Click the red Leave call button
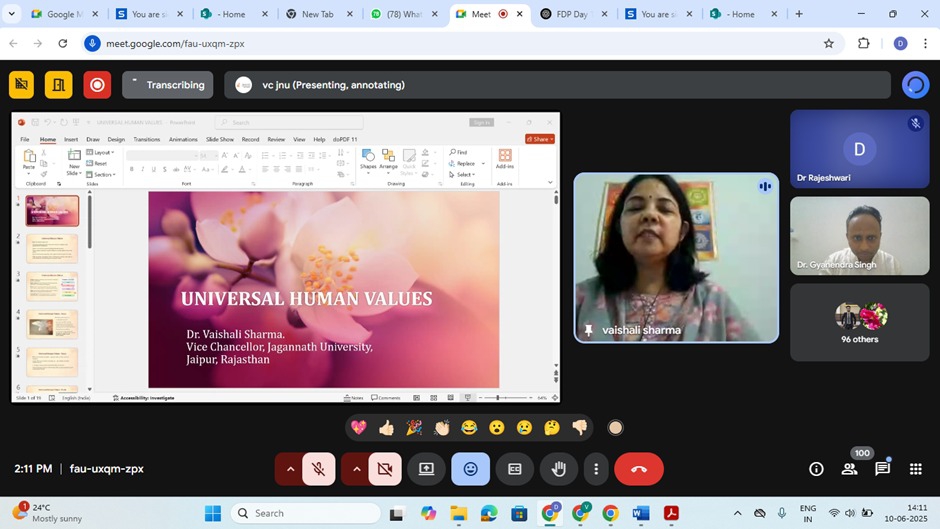The height and width of the screenshot is (529, 940). 639,469
